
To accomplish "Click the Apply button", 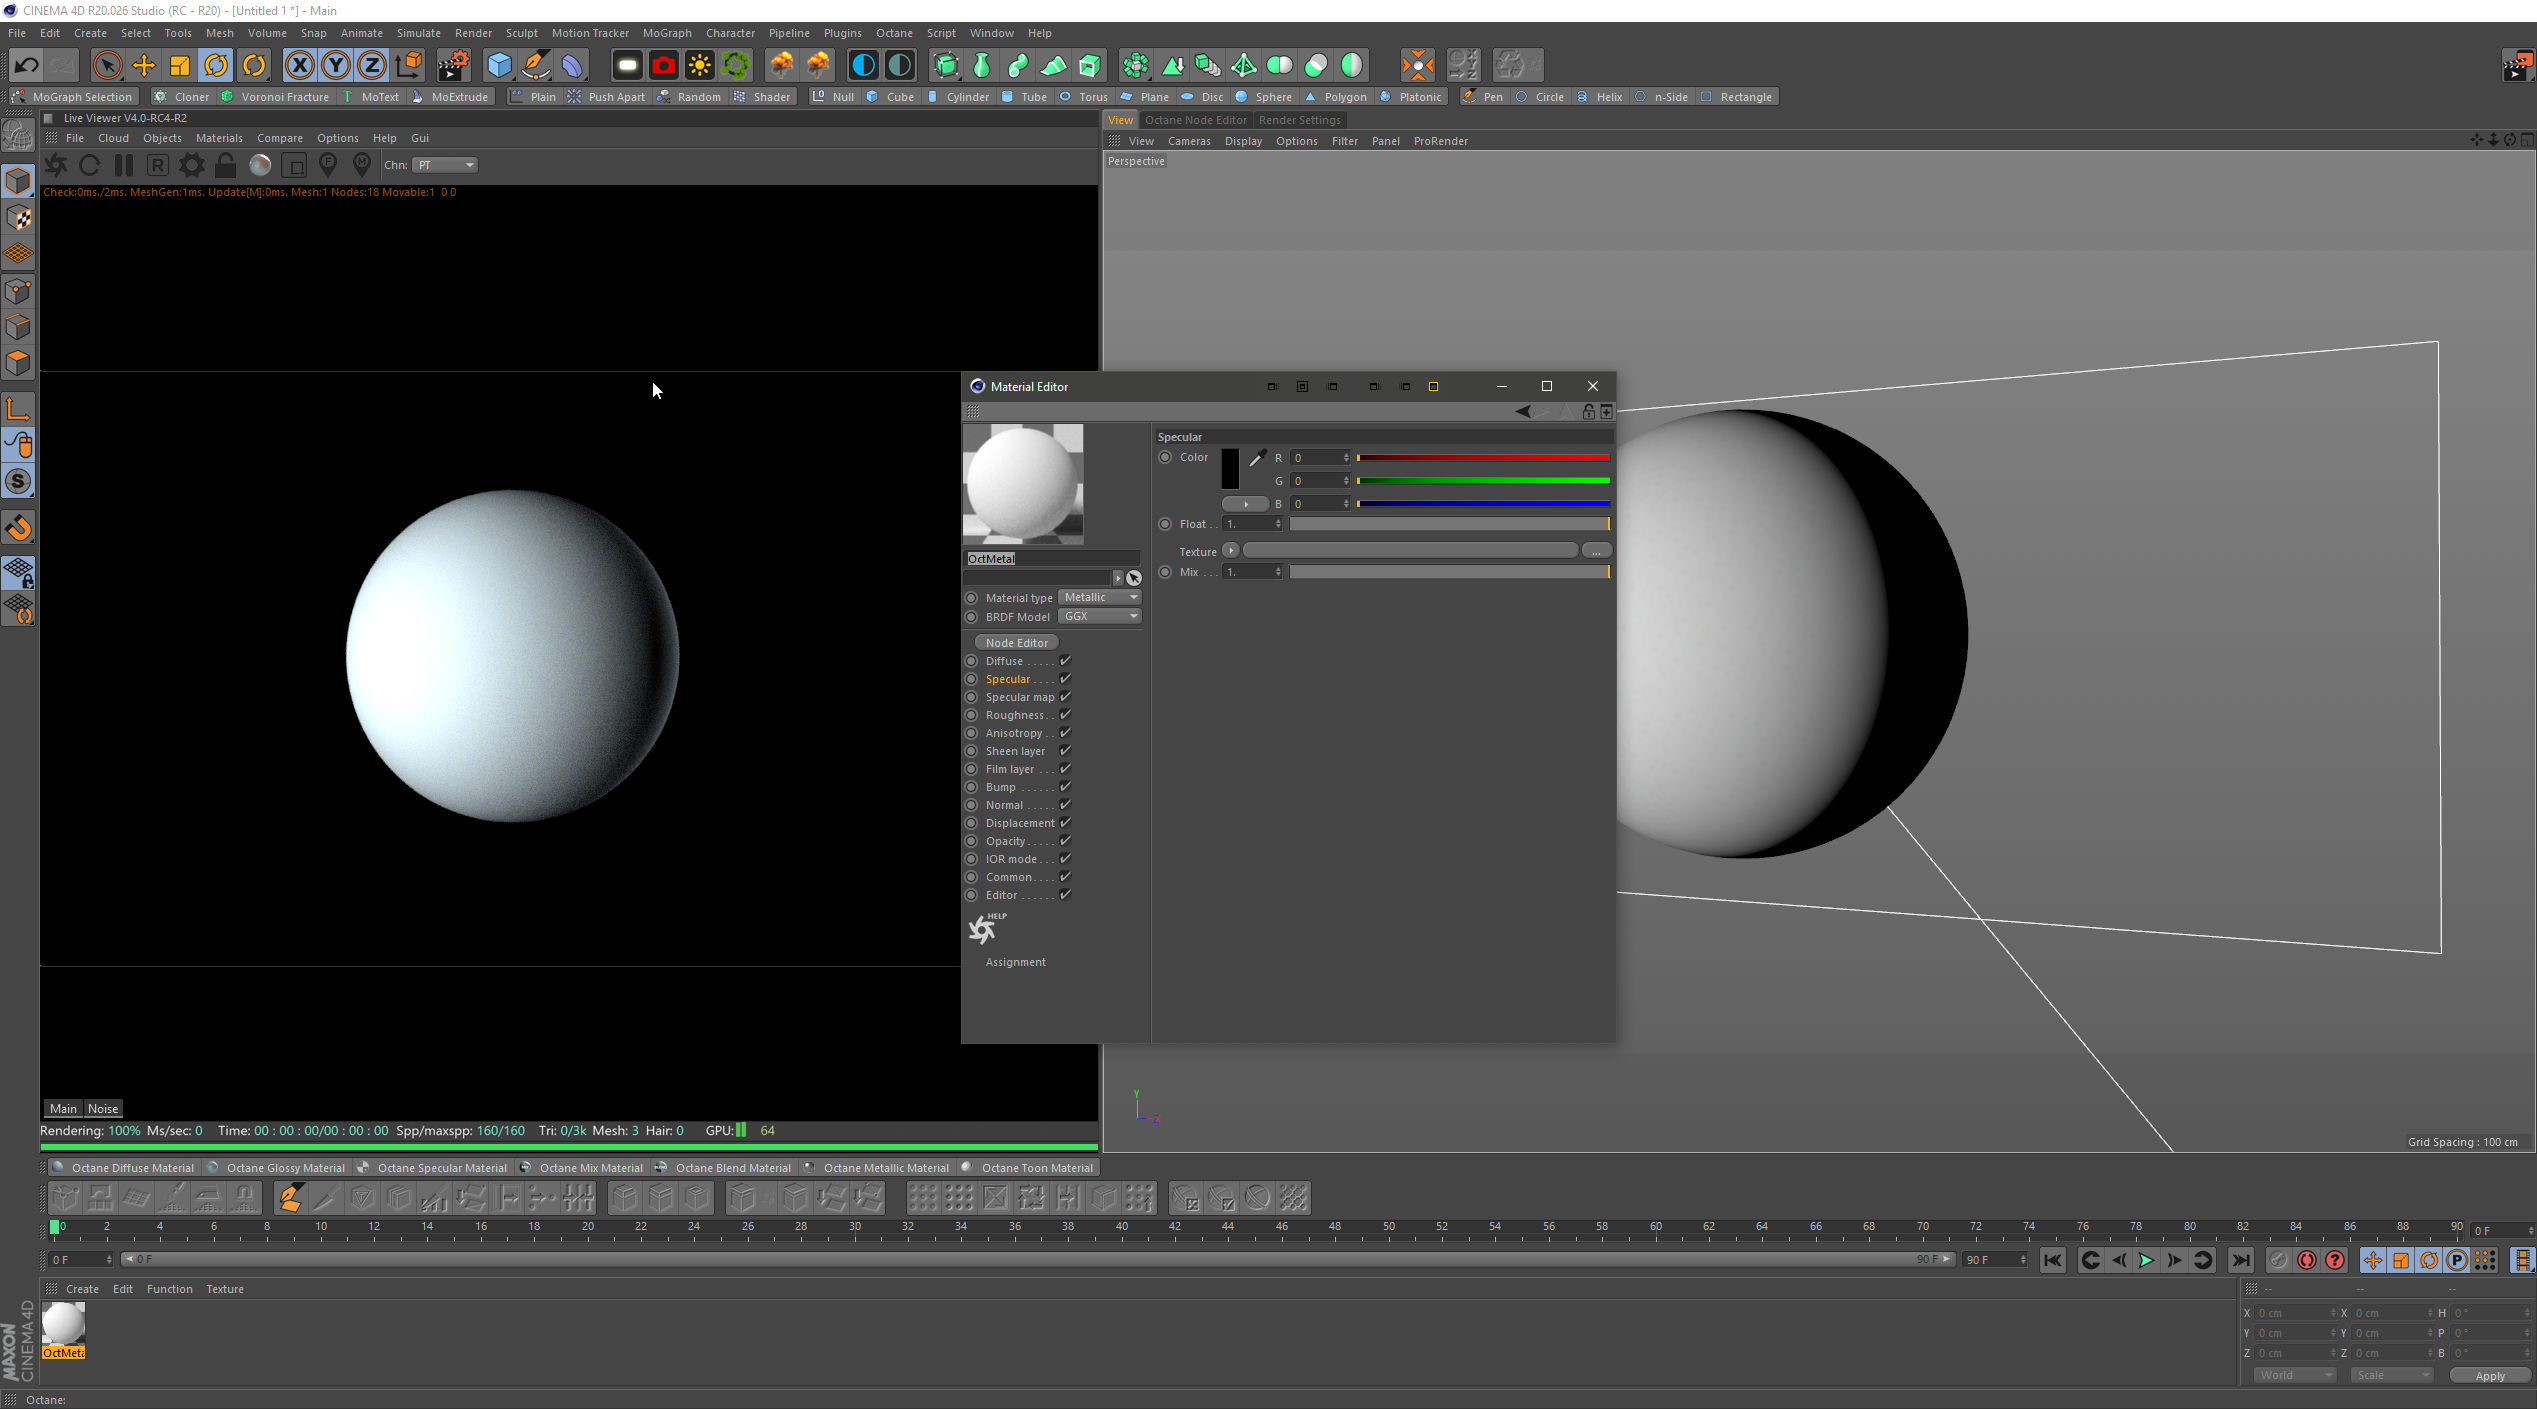I will point(2489,1376).
